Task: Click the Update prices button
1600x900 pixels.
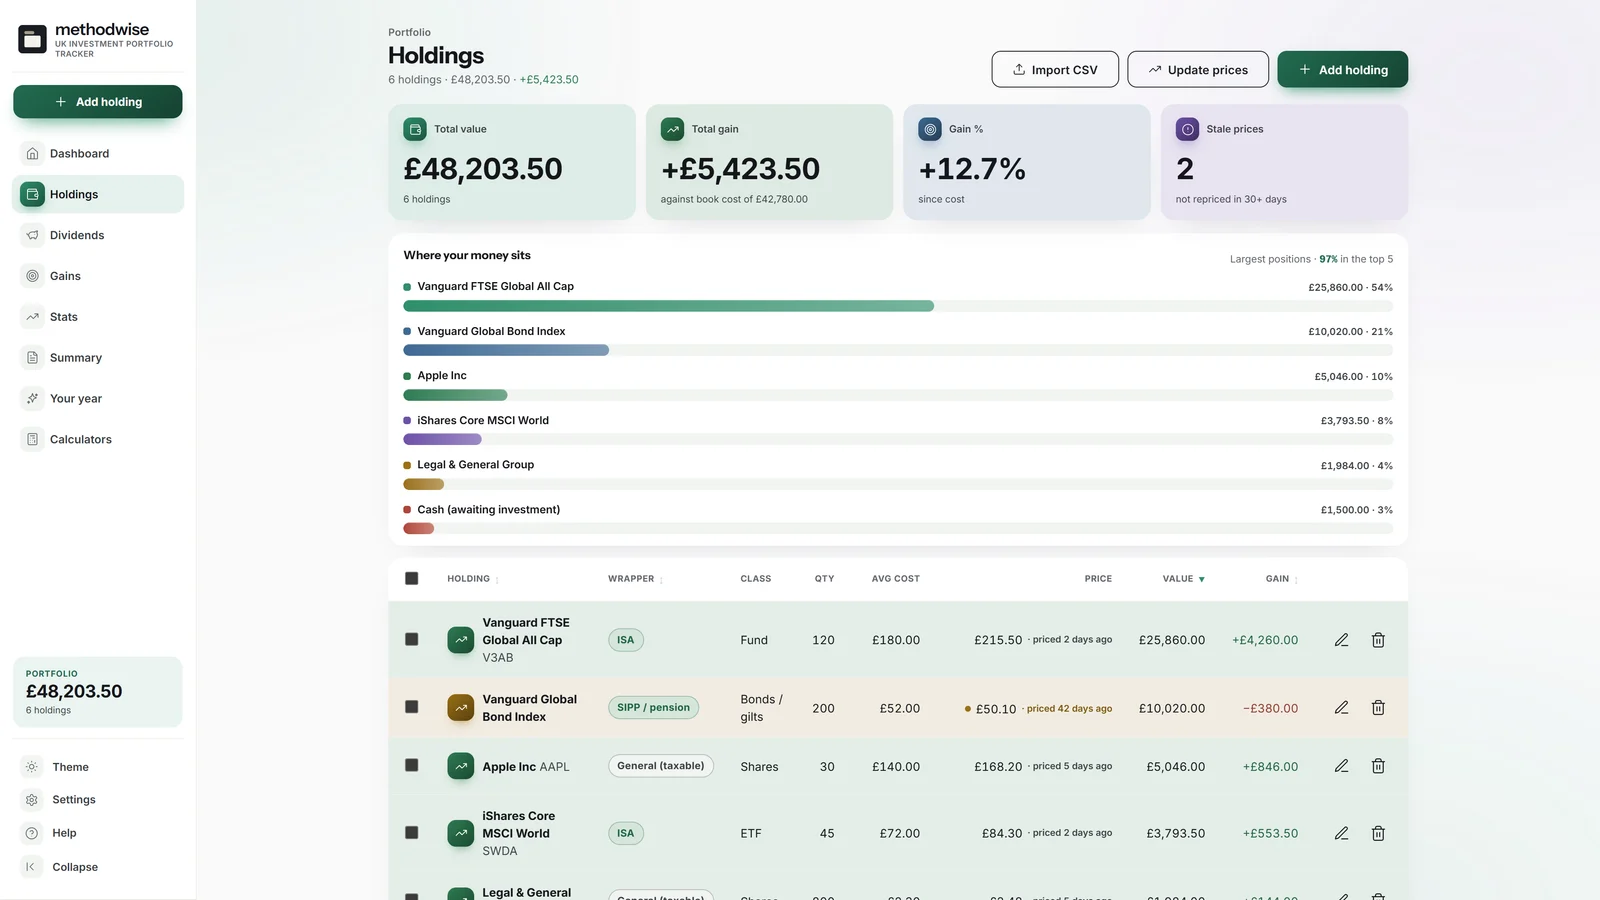Action: pos(1198,70)
